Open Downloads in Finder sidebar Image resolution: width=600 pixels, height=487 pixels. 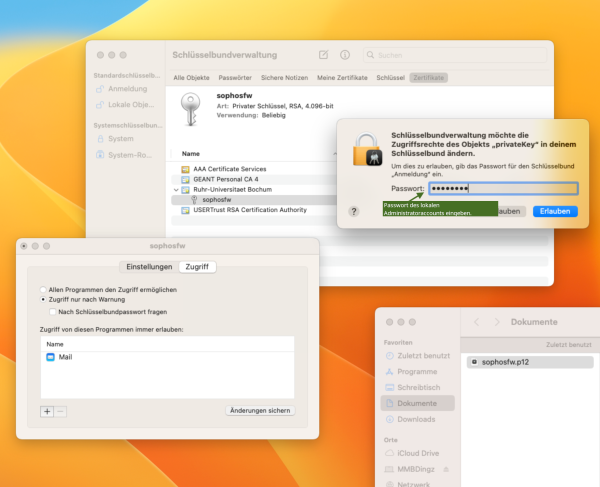click(416, 419)
